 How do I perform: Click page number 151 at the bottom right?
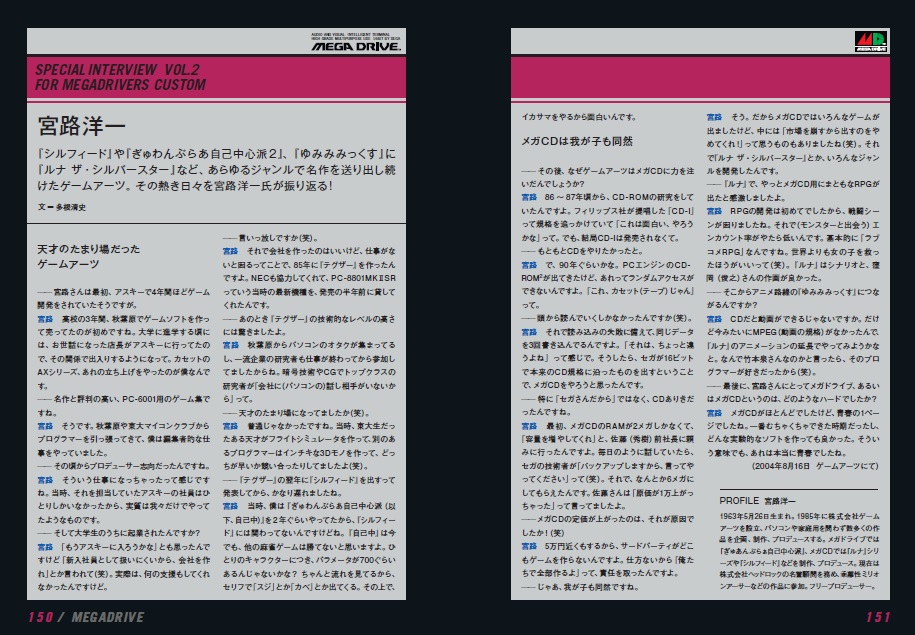coord(878,617)
